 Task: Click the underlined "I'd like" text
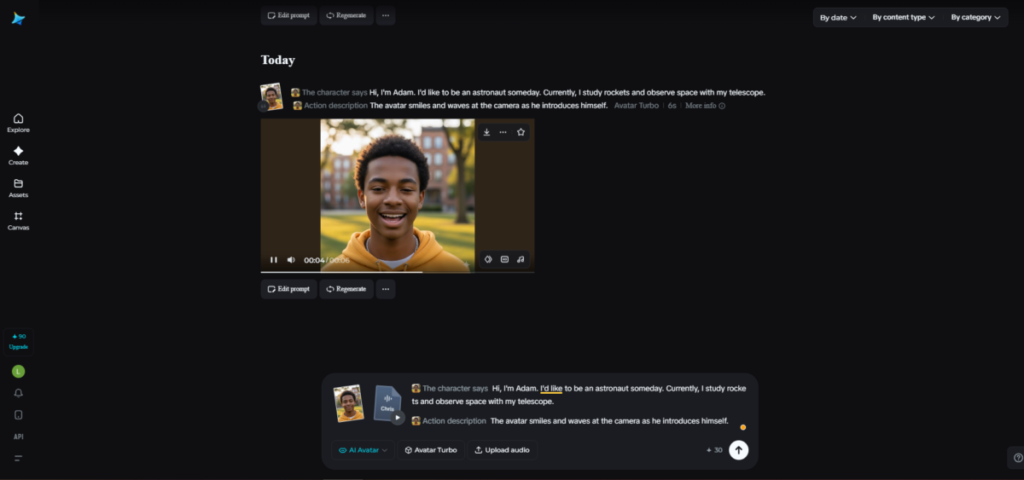(551, 389)
